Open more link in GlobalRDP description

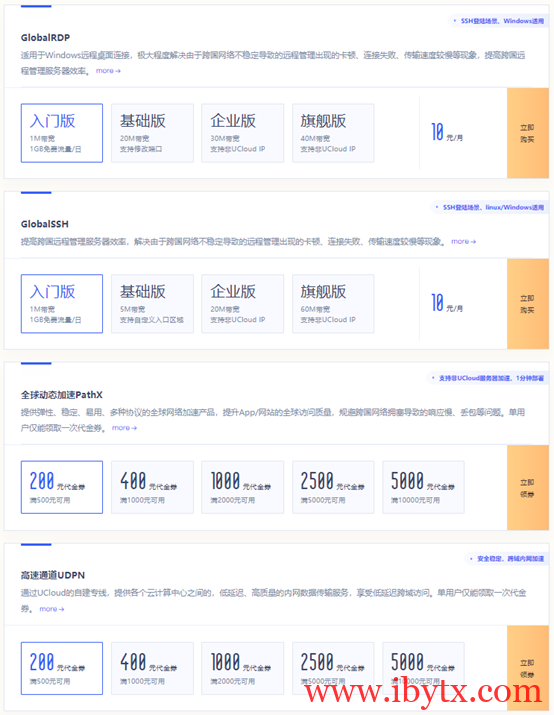click(x=108, y=71)
